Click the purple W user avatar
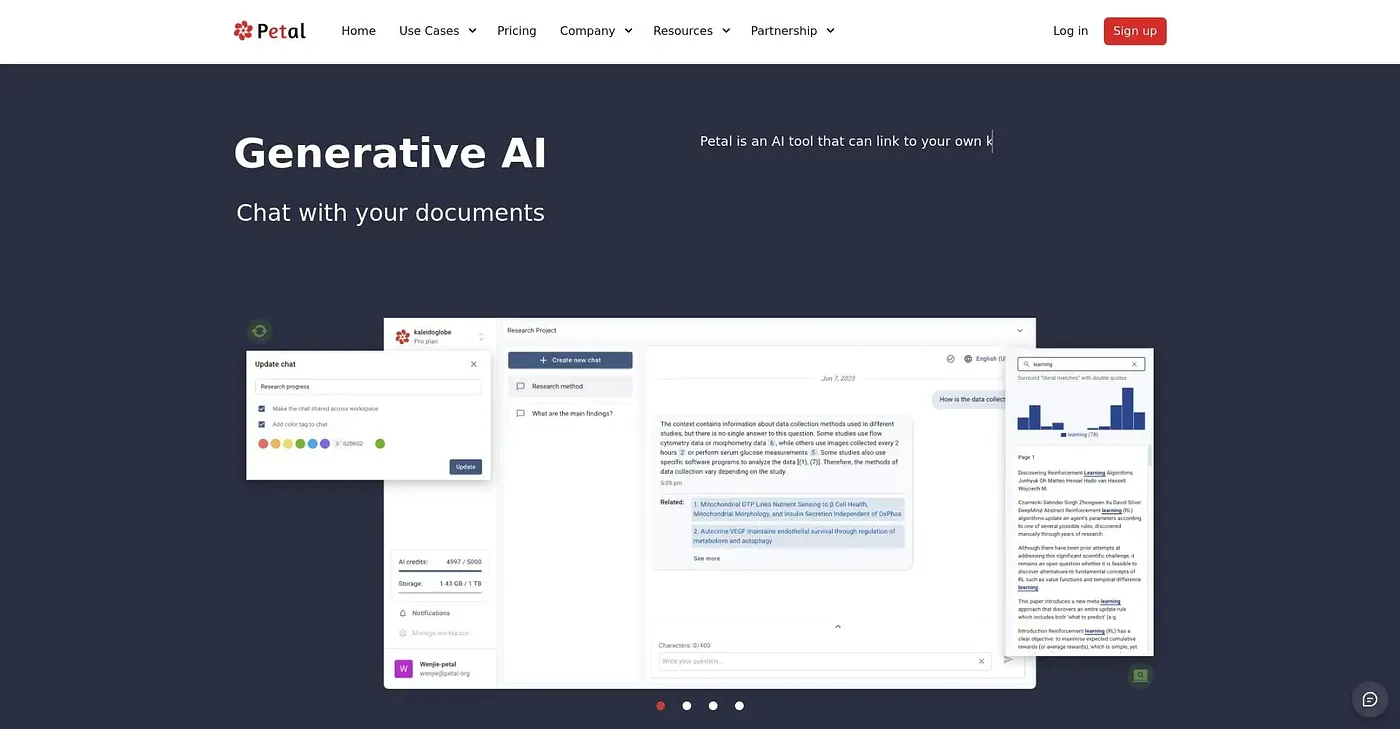Image resolution: width=1400 pixels, height=729 pixels. pos(403,669)
